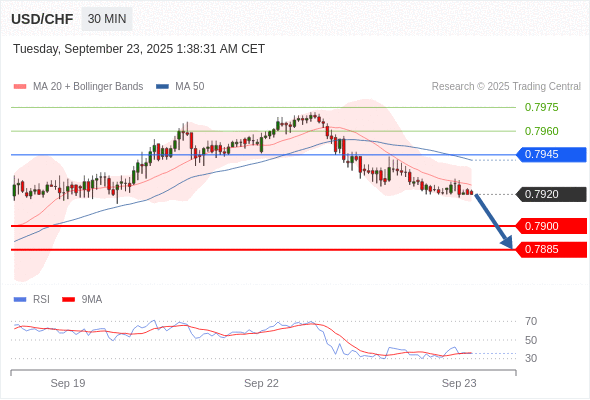Select the 0.7900 red support tag

coord(551,226)
